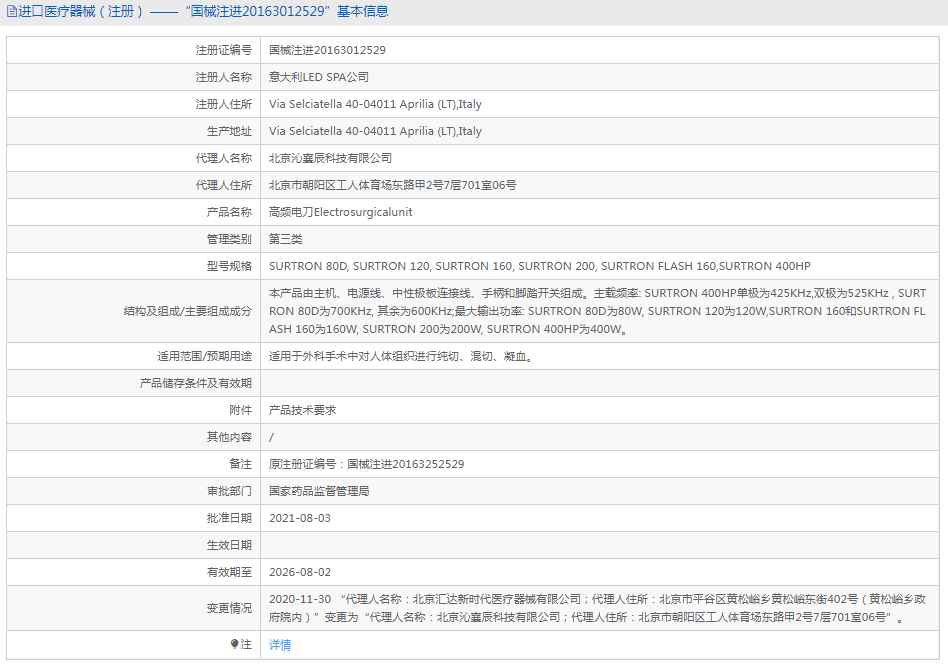Screen dimensions: 948x664
Task: Click the 生产地址 address value
Action: (375, 131)
